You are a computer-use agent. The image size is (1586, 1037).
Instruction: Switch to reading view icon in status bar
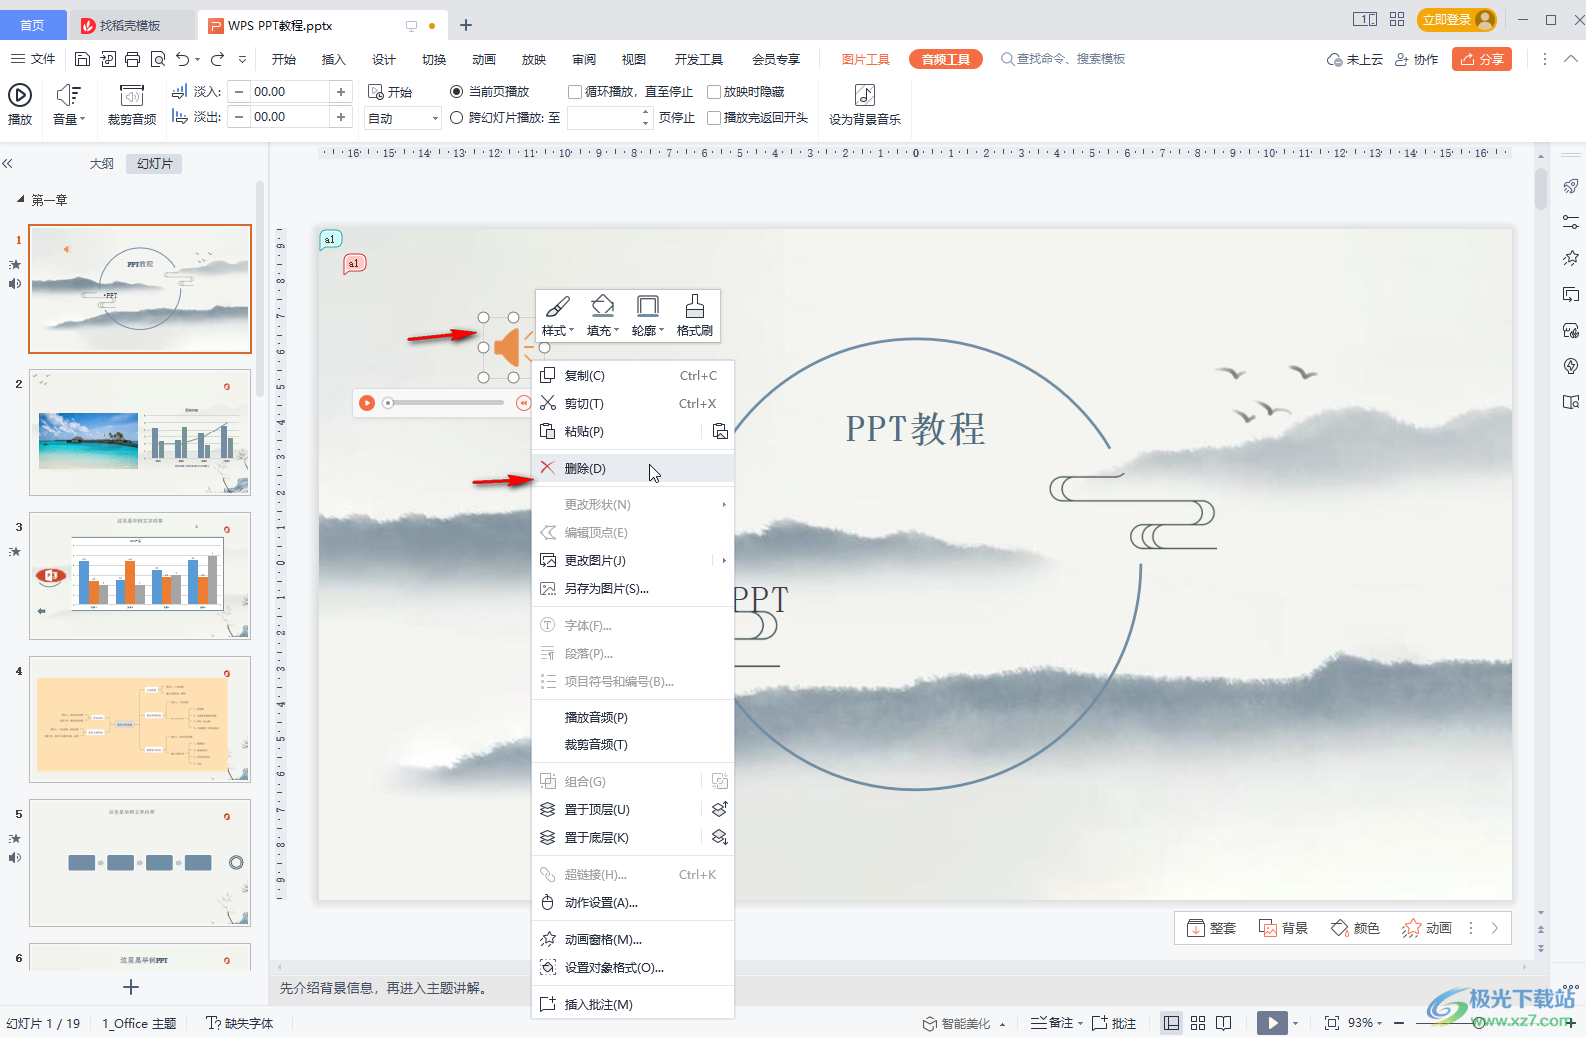1224,1023
